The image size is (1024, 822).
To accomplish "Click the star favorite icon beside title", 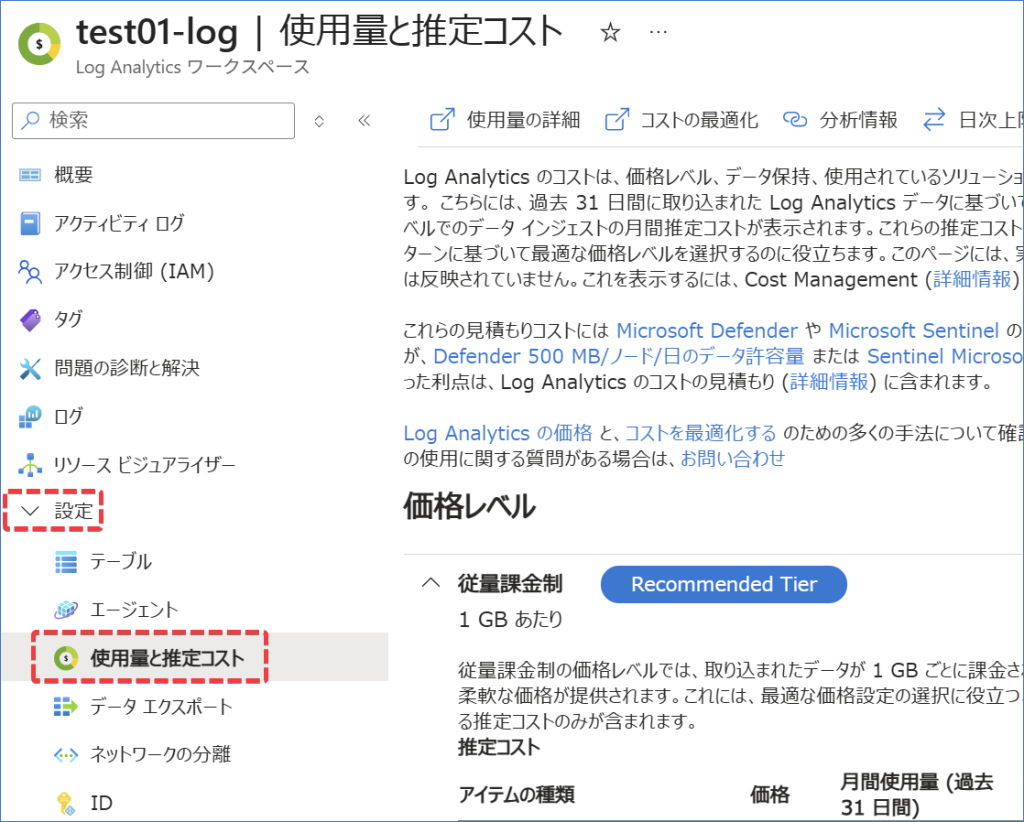I will point(610,33).
